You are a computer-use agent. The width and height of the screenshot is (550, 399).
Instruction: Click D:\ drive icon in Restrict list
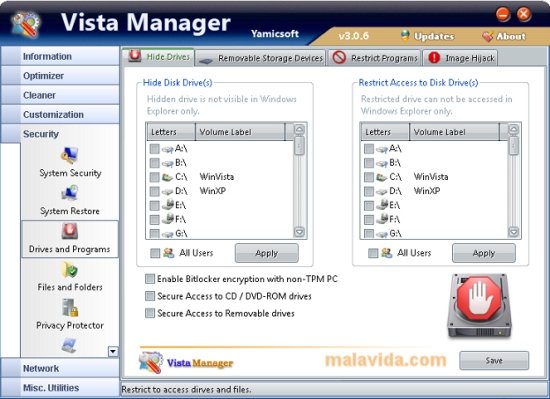(x=382, y=192)
